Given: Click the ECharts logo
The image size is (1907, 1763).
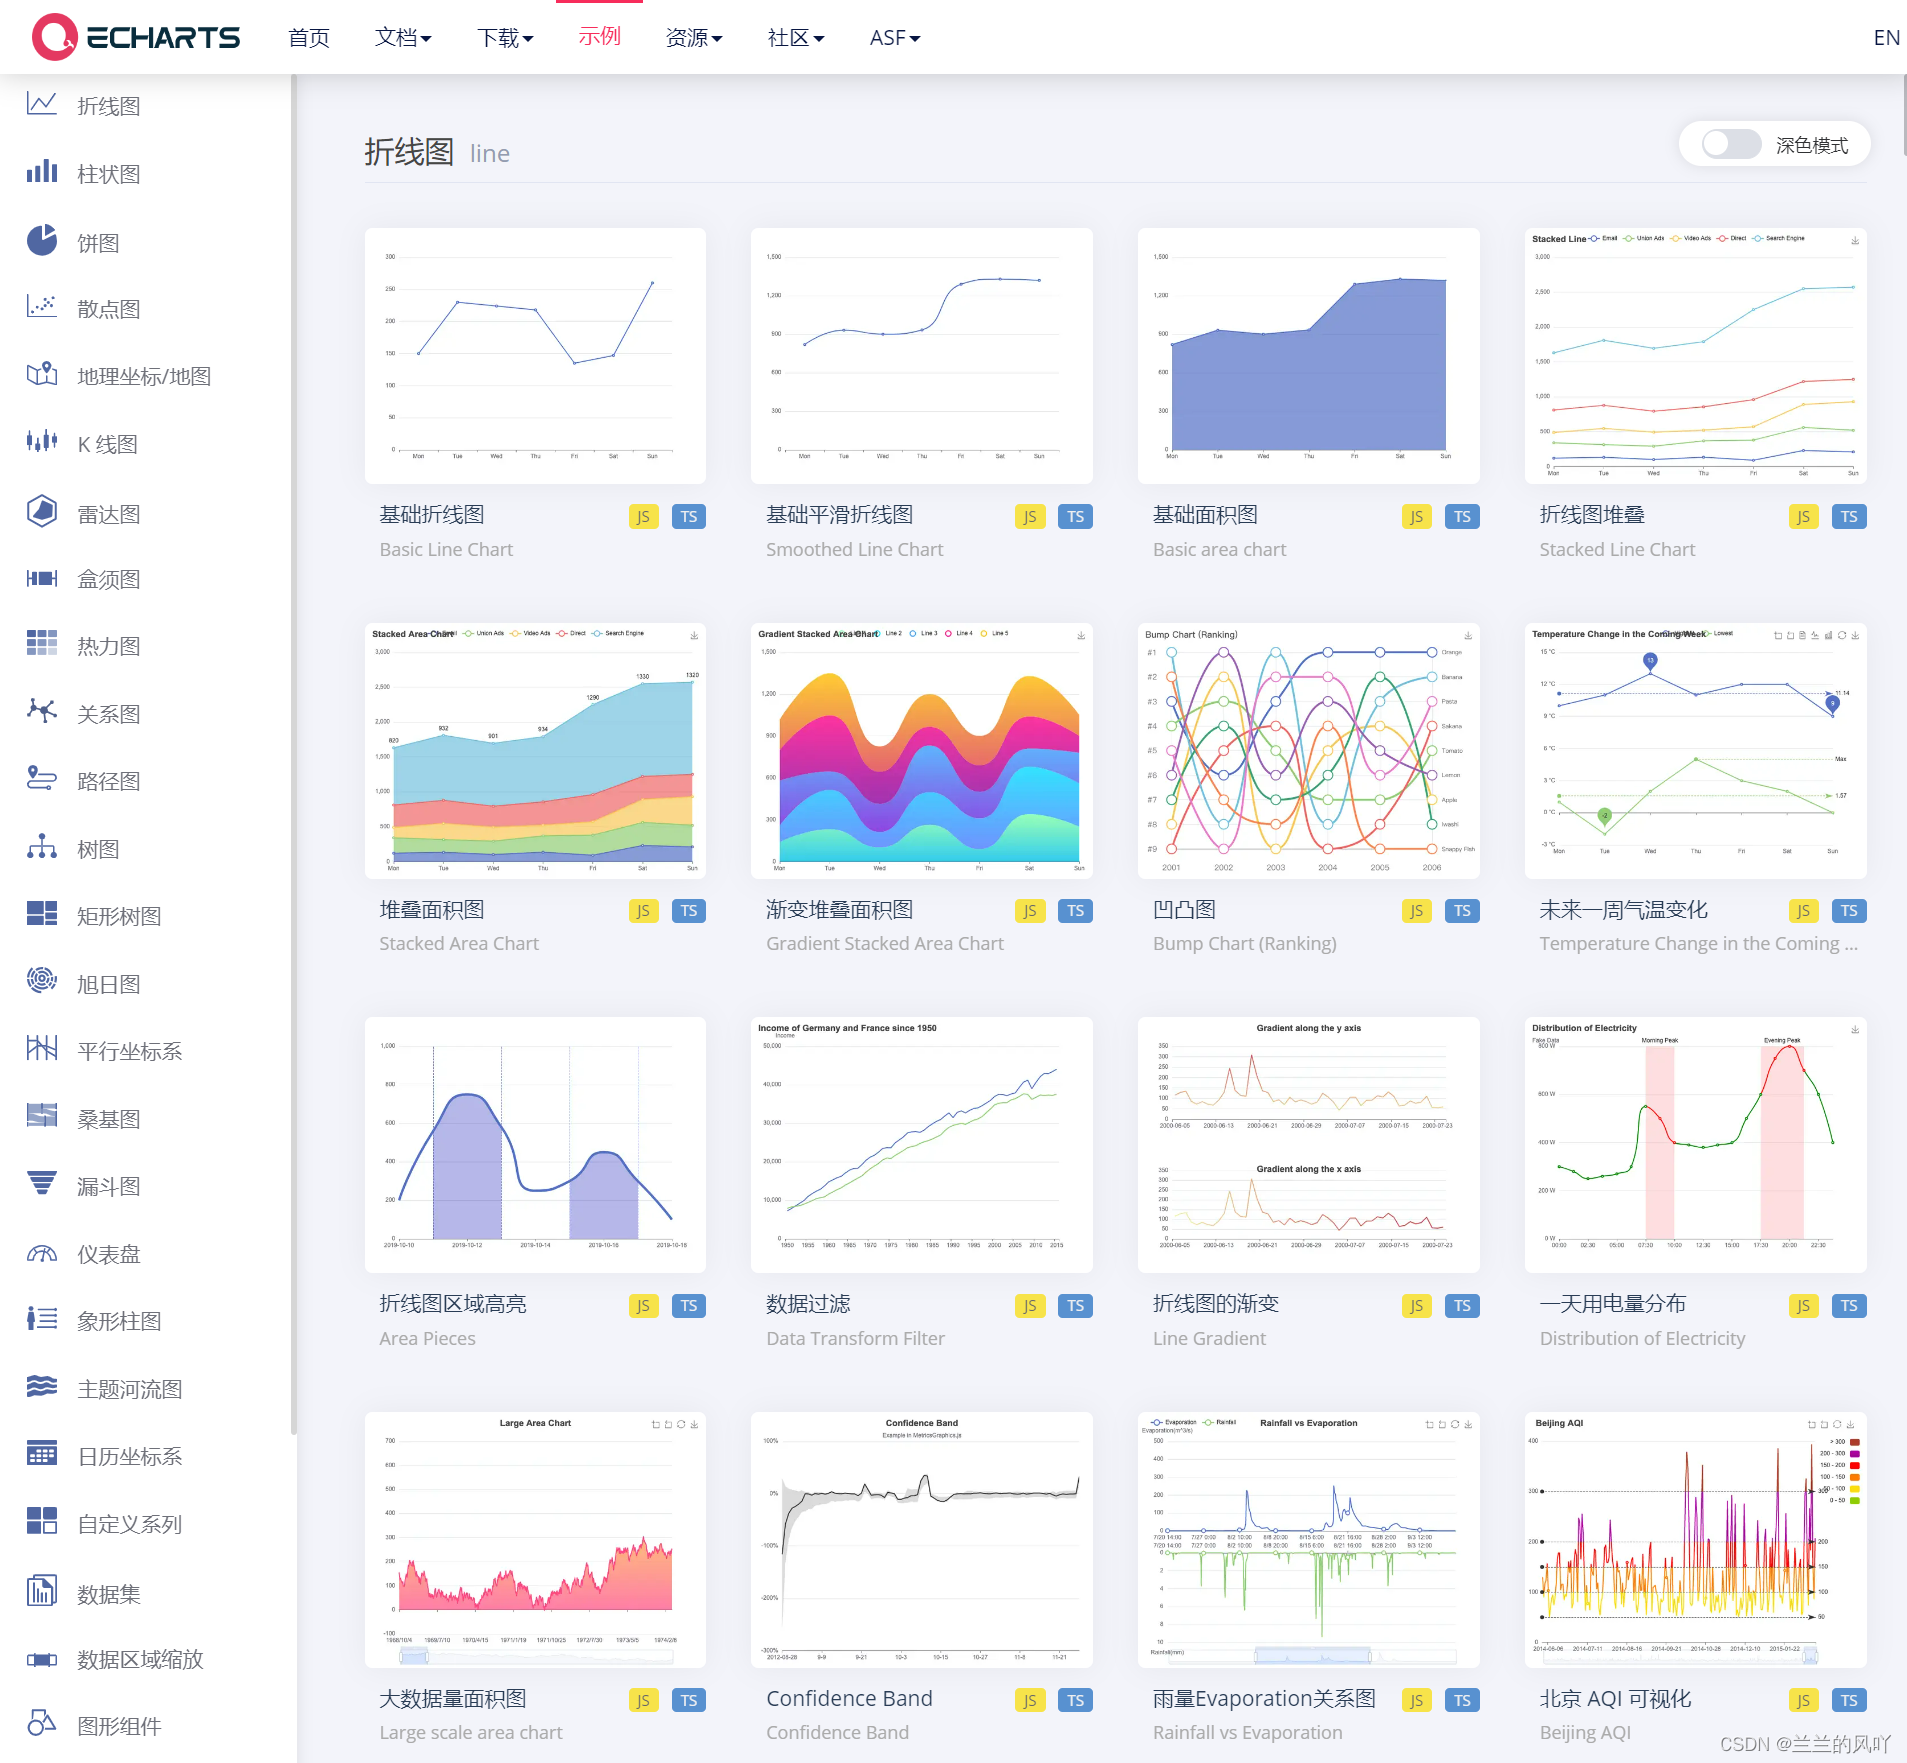Looking at the screenshot, I should click(136, 37).
